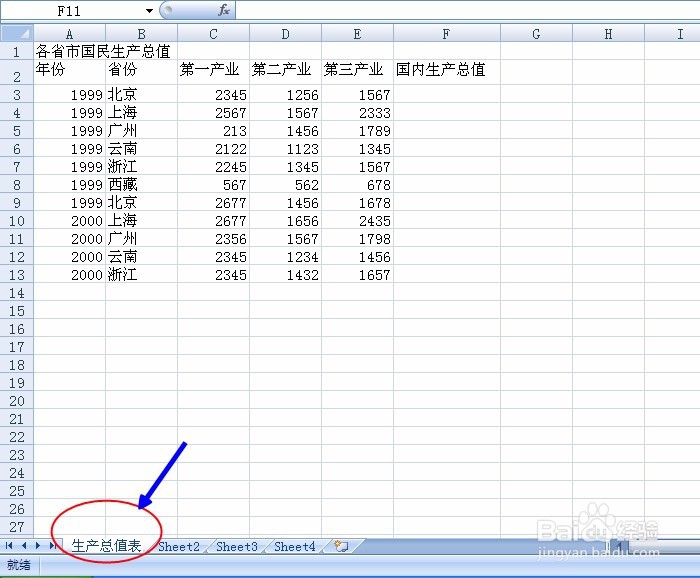Select column B header
The width and height of the screenshot is (700, 578).
click(142, 33)
